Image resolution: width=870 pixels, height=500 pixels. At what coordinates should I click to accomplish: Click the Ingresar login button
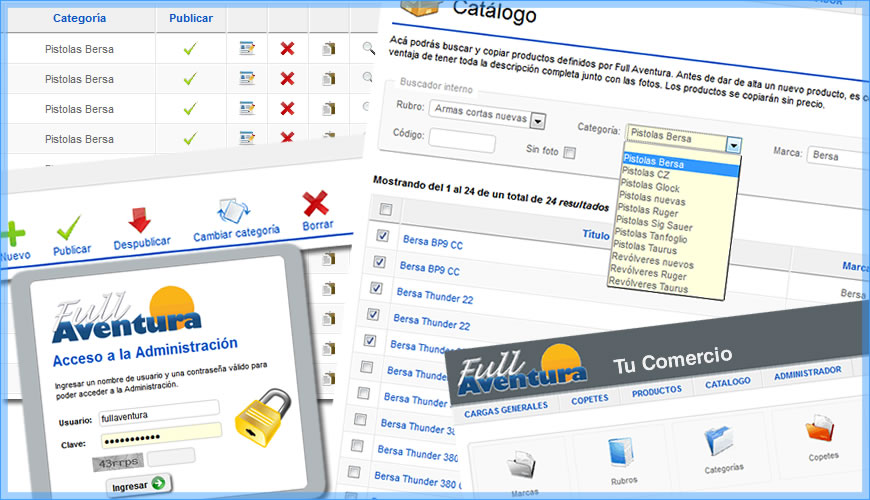[x=139, y=485]
